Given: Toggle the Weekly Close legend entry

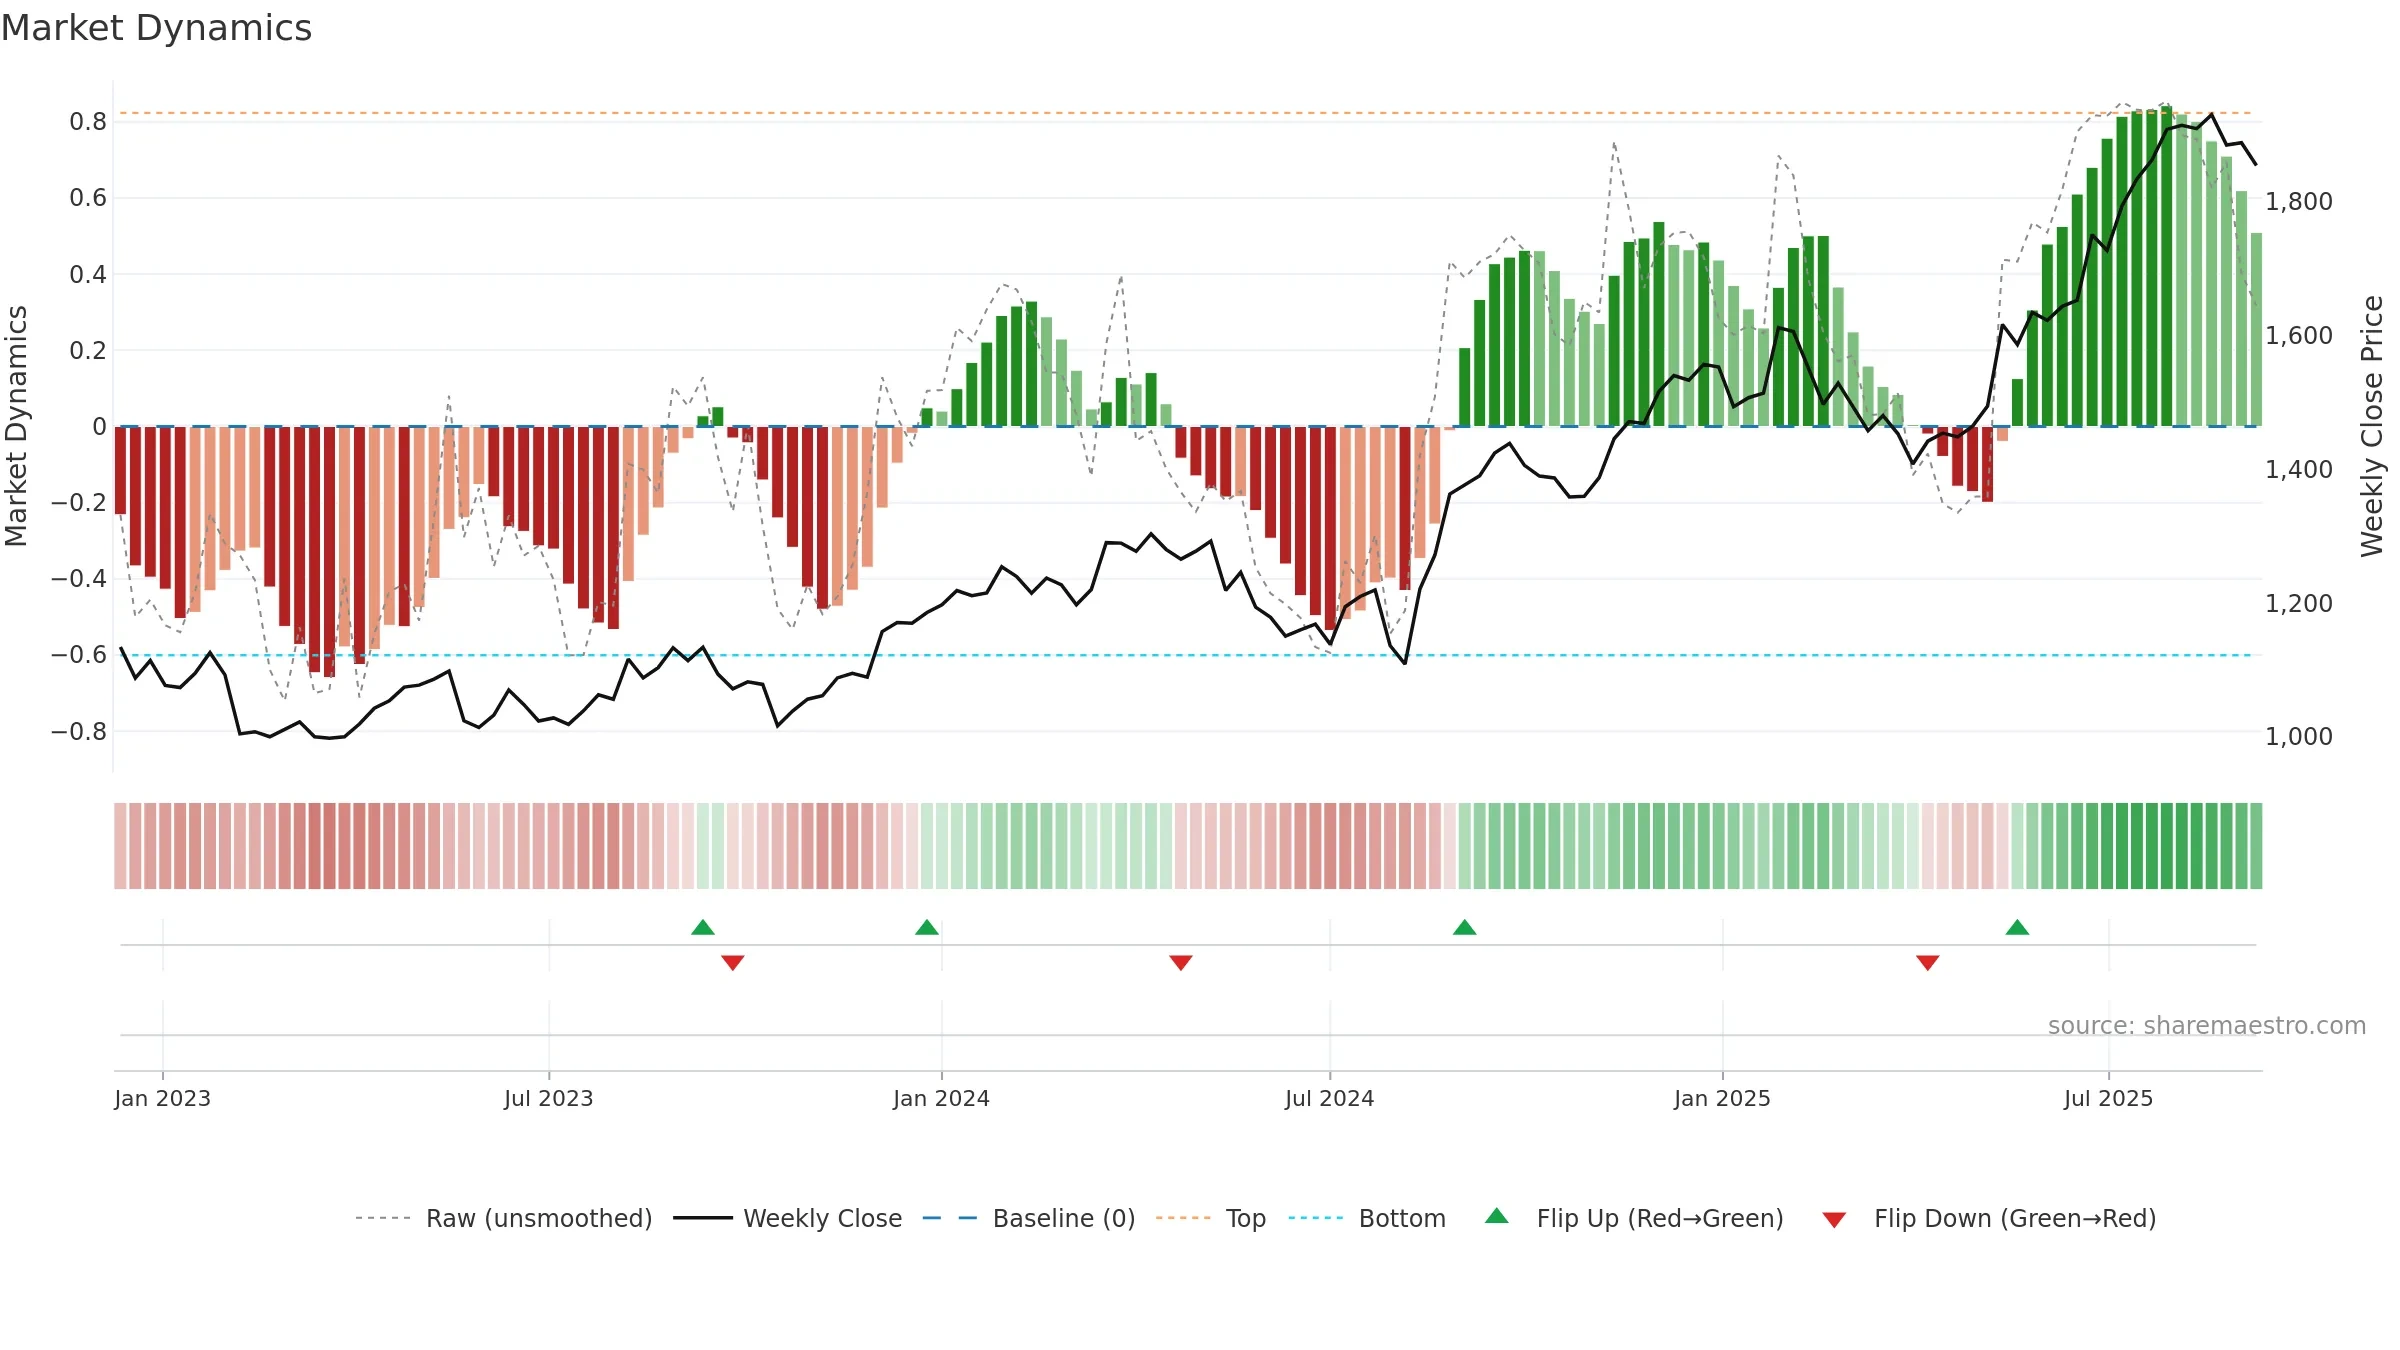Looking at the screenshot, I should (787, 1218).
